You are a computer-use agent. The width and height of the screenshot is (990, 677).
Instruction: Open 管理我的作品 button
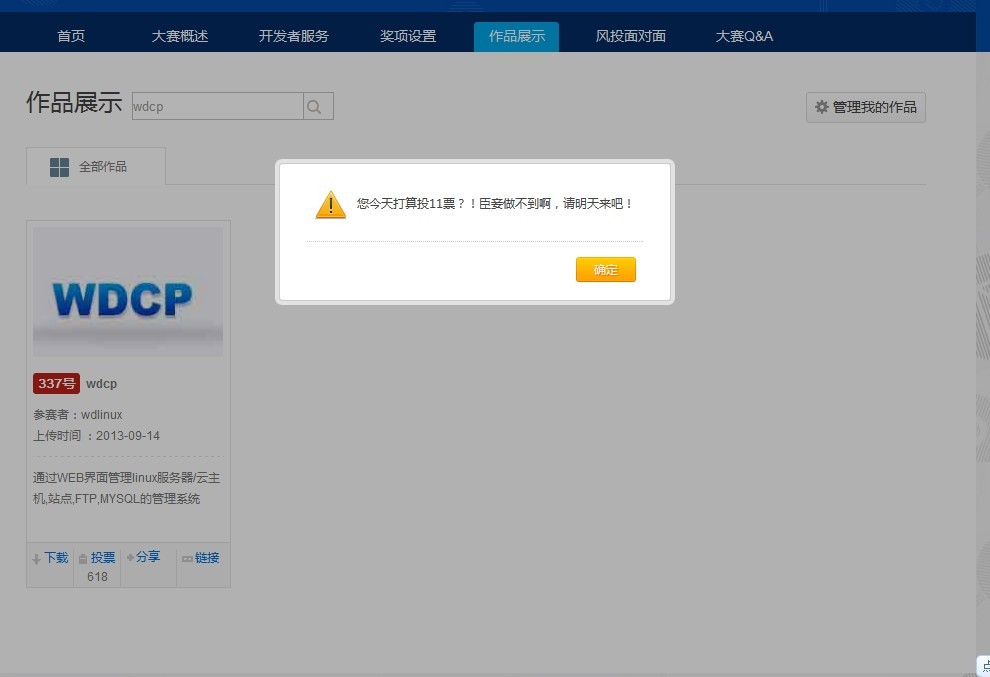[865, 107]
